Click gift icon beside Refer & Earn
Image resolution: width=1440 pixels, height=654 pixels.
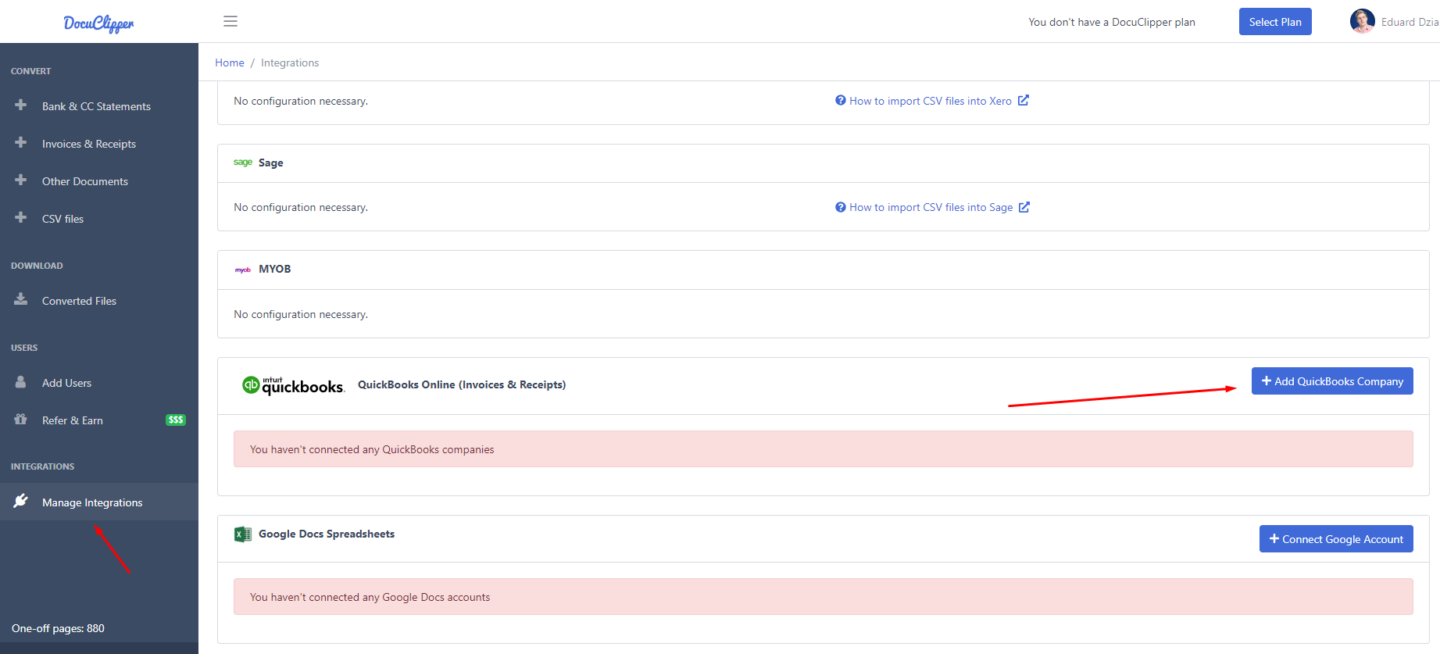point(21,419)
